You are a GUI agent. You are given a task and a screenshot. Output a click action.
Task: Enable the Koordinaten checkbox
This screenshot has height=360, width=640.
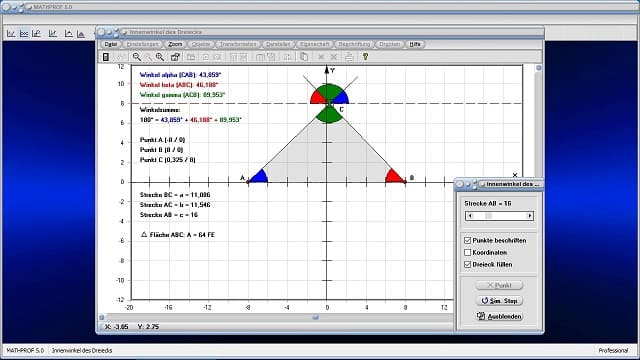[468, 253]
